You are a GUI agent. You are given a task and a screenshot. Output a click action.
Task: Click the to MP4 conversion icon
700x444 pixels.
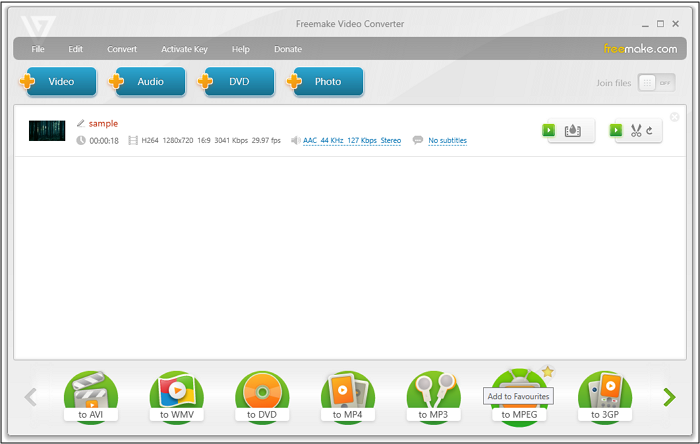348,396
